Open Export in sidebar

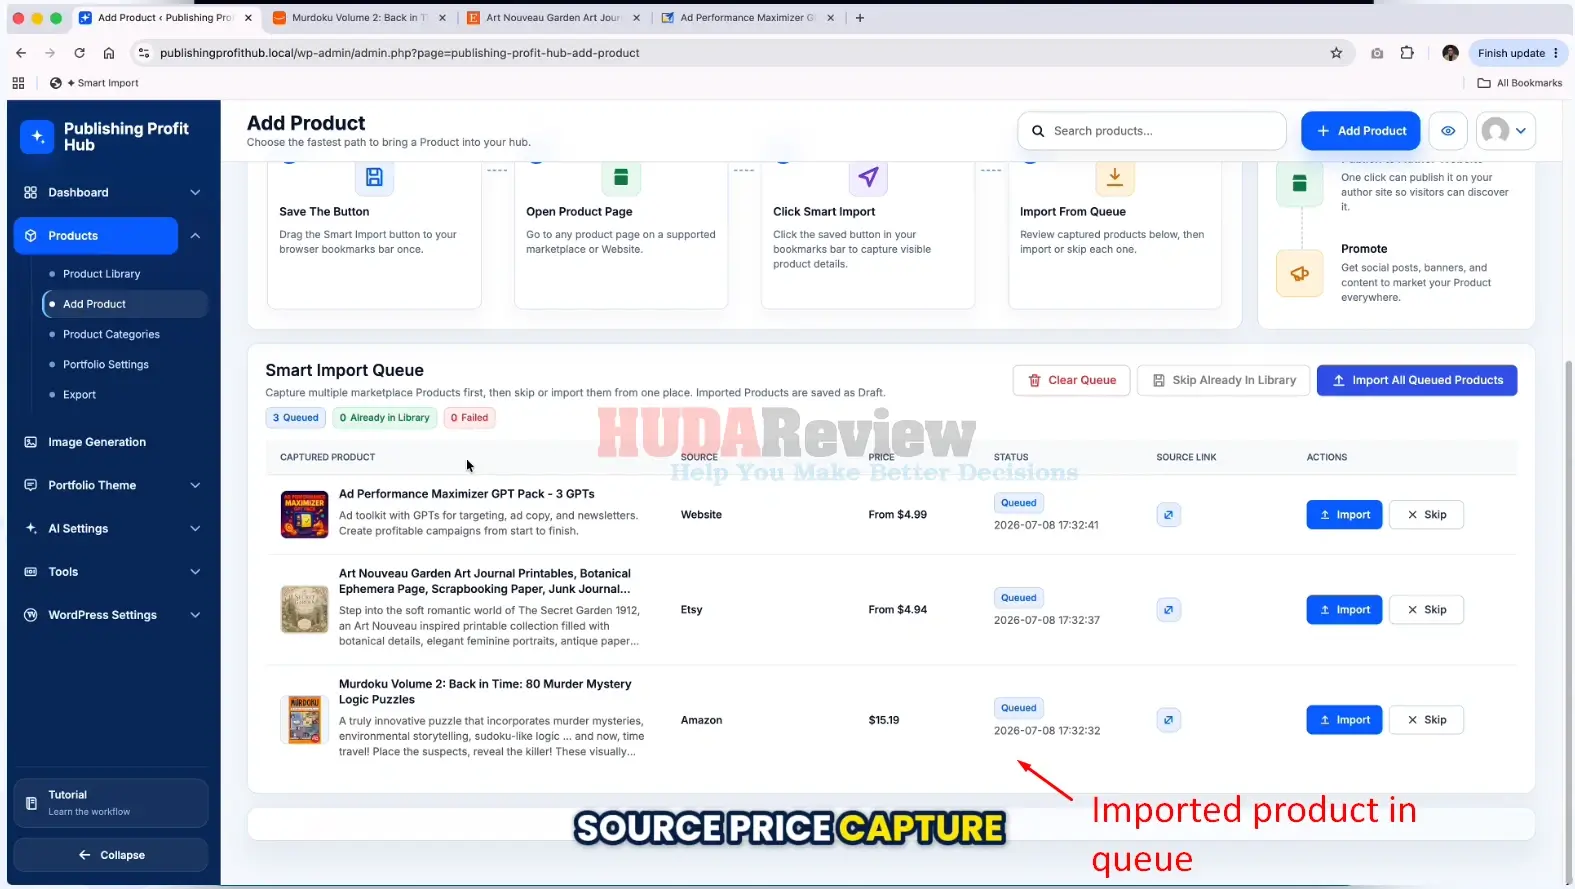[79, 395]
